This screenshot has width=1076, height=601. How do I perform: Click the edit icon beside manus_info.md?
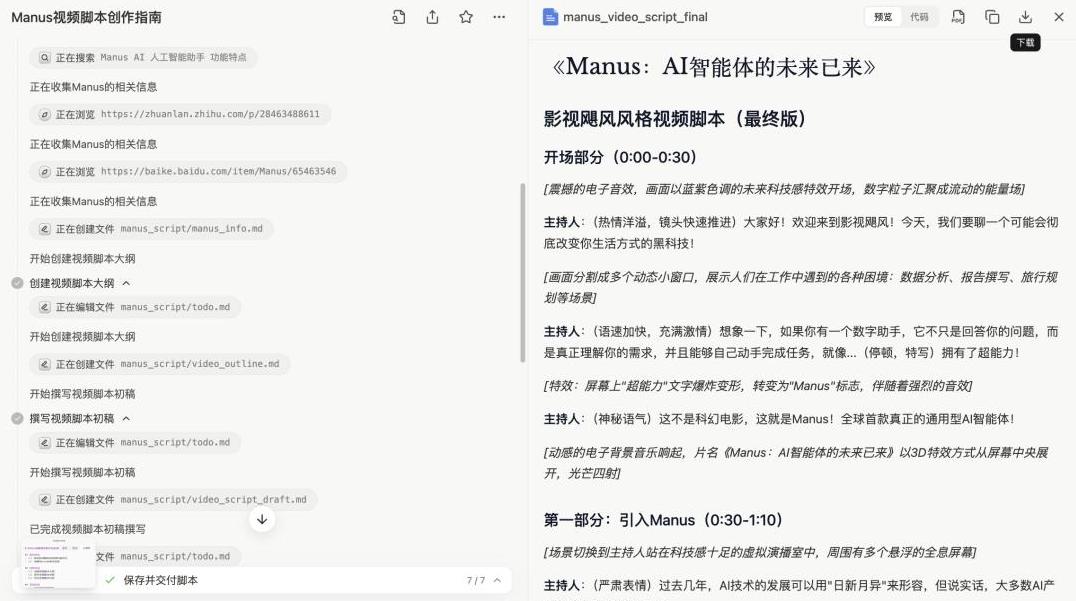[44, 228]
